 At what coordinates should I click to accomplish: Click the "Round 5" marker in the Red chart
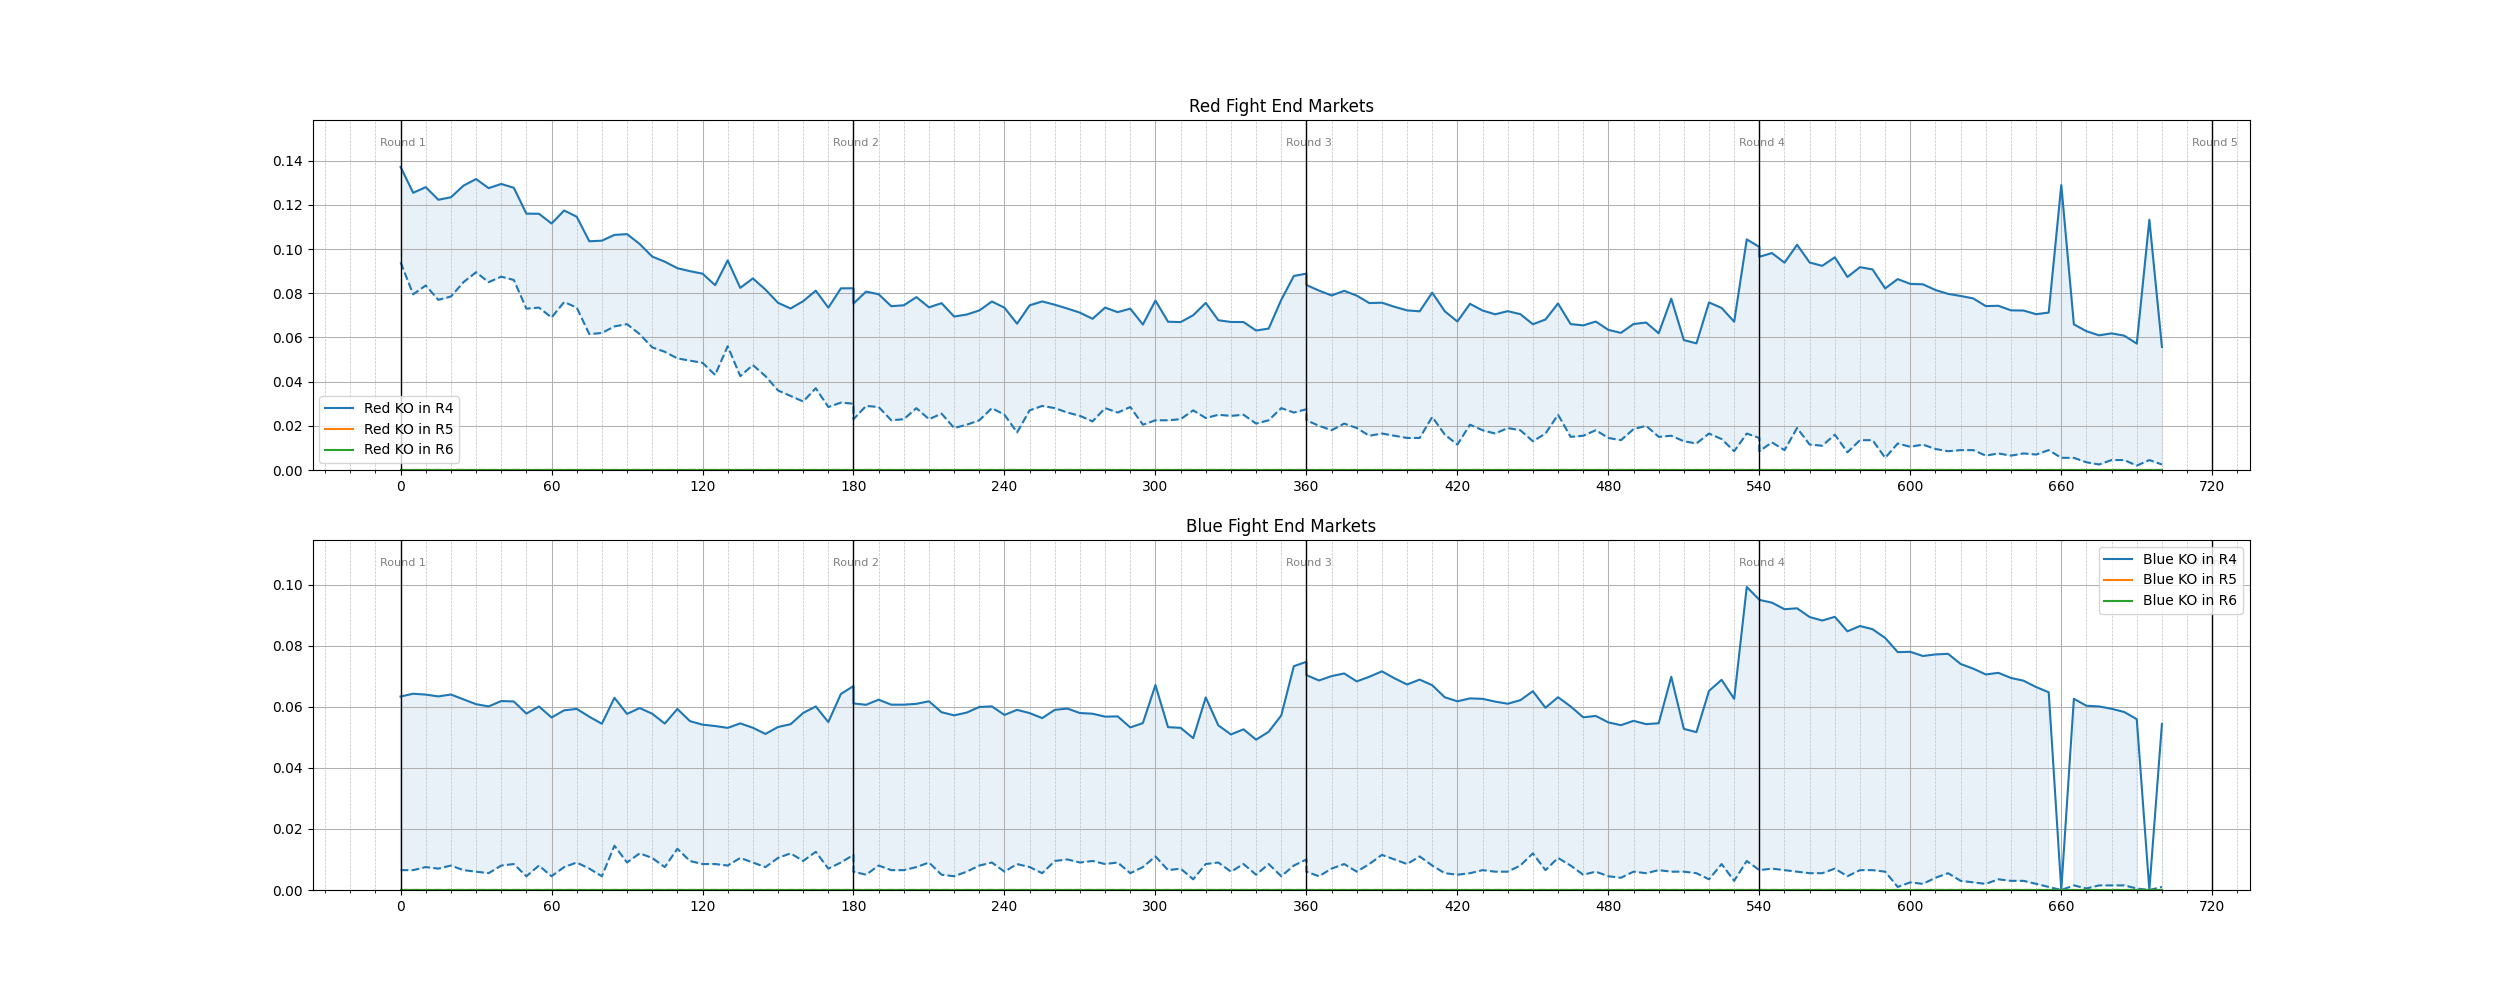pyautogui.click(x=2214, y=143)
